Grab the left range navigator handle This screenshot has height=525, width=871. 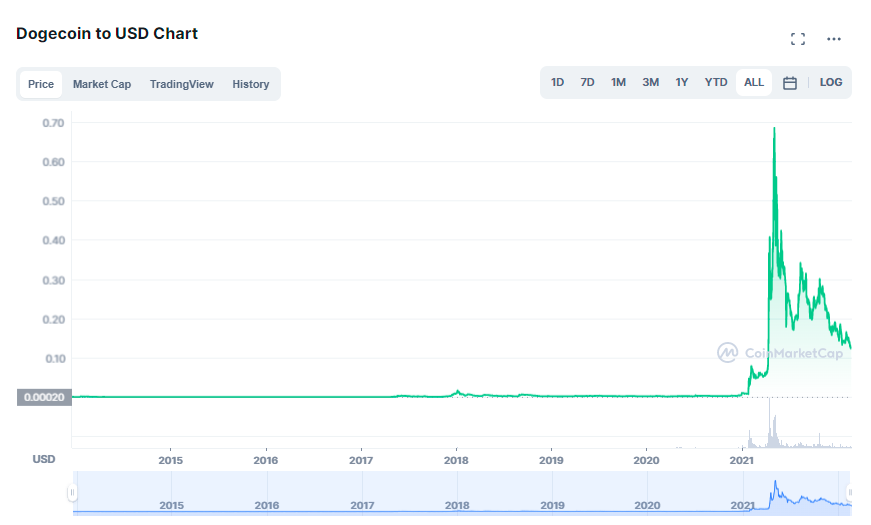click(72, 492)
